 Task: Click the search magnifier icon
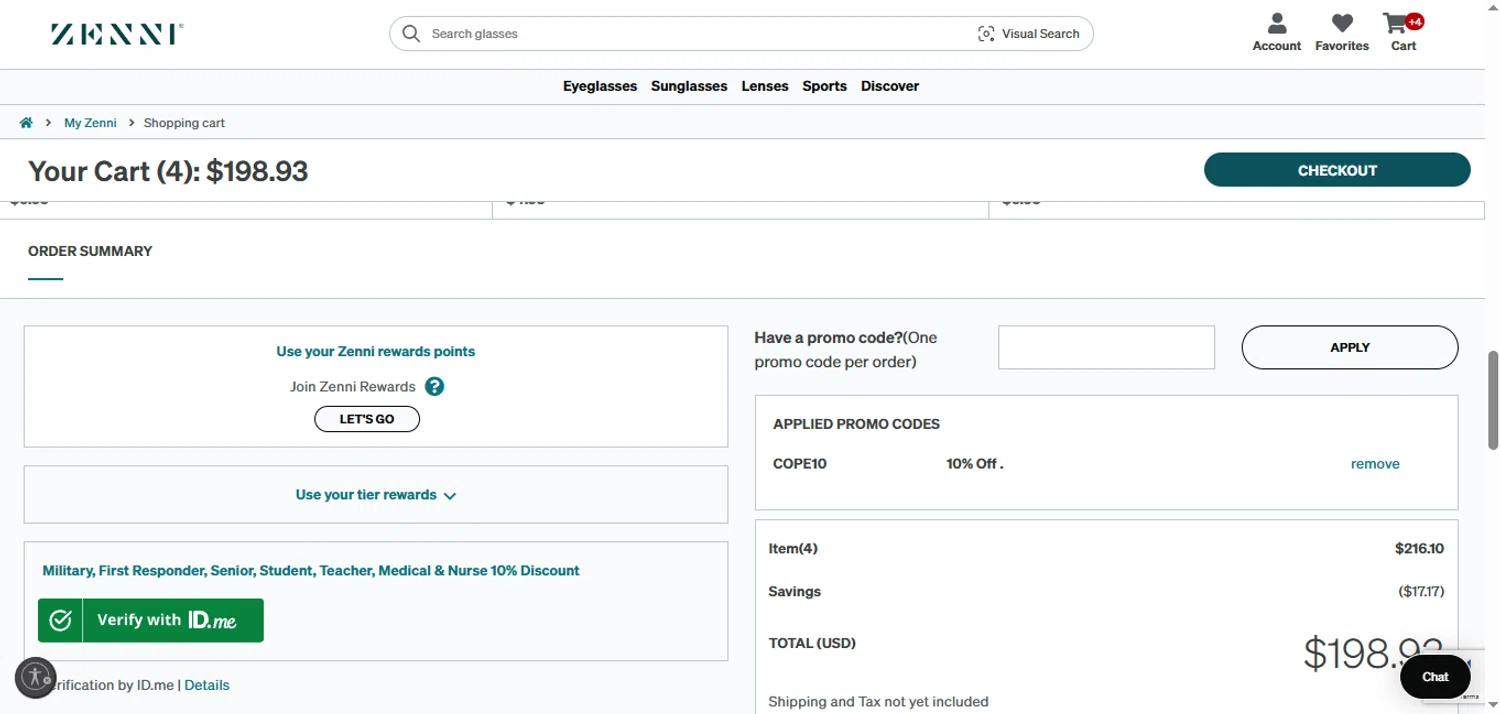(x=411, y=34)
